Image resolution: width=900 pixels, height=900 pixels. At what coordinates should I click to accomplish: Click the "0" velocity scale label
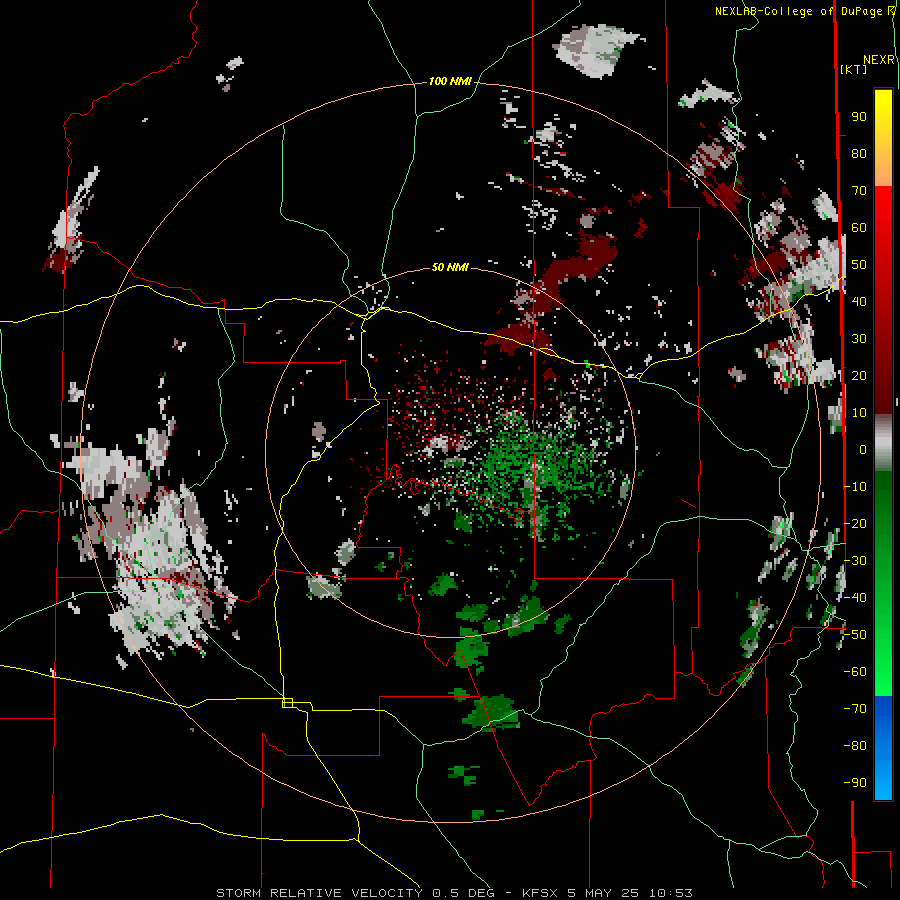pos(863,449)
